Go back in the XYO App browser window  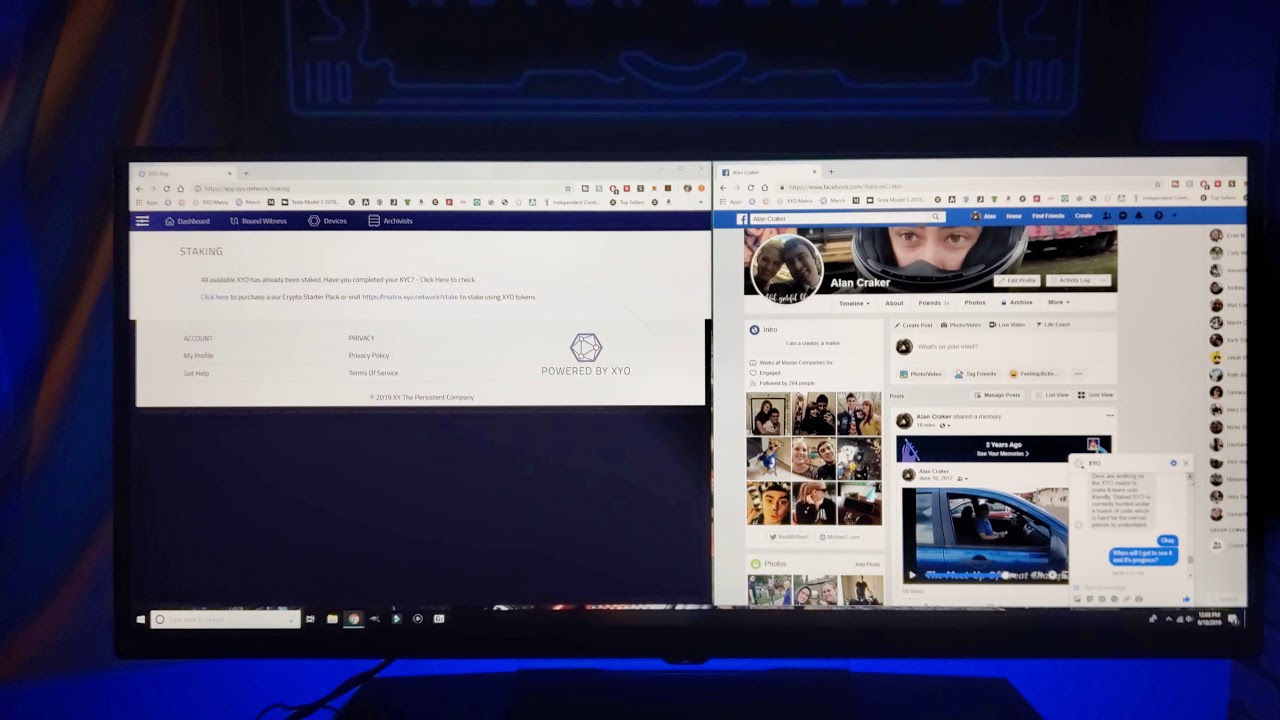(x=139, y=188)
